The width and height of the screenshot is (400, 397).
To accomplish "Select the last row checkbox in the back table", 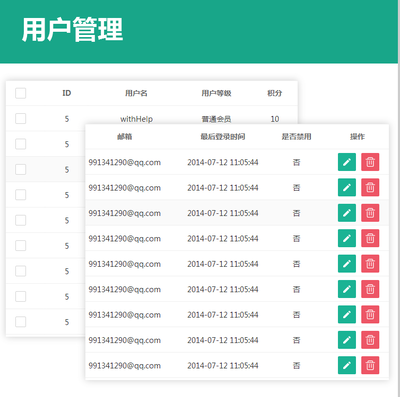I will [x=21, y=322].
